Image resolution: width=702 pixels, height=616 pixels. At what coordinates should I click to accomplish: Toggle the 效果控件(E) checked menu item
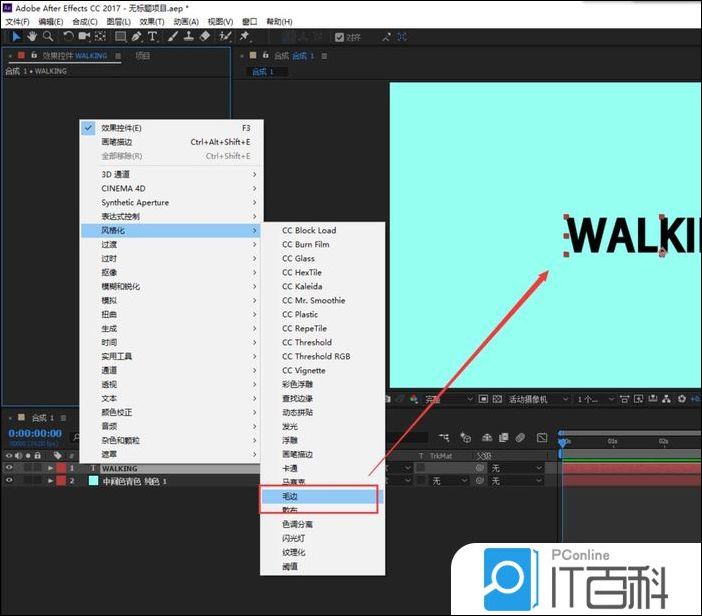[172, 128]
